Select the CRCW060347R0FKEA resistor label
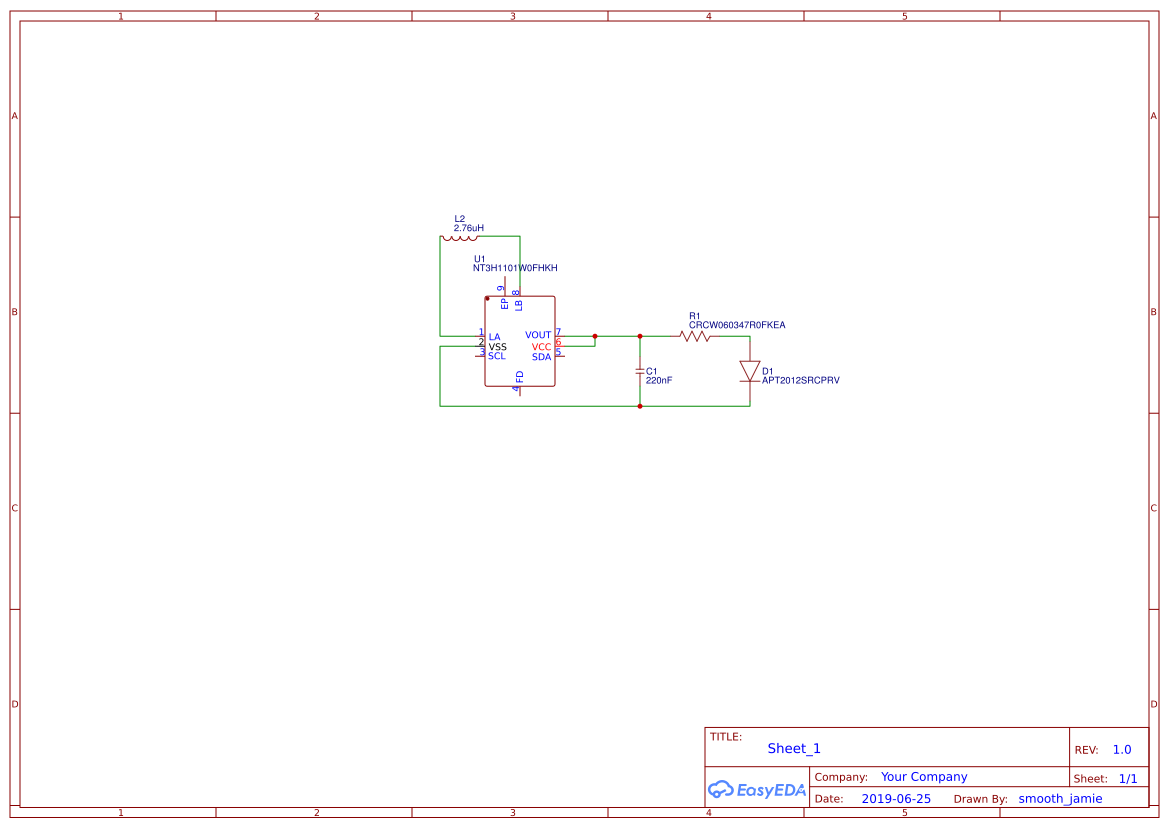The image size is (1169, 828). click(x=737, y=325)
